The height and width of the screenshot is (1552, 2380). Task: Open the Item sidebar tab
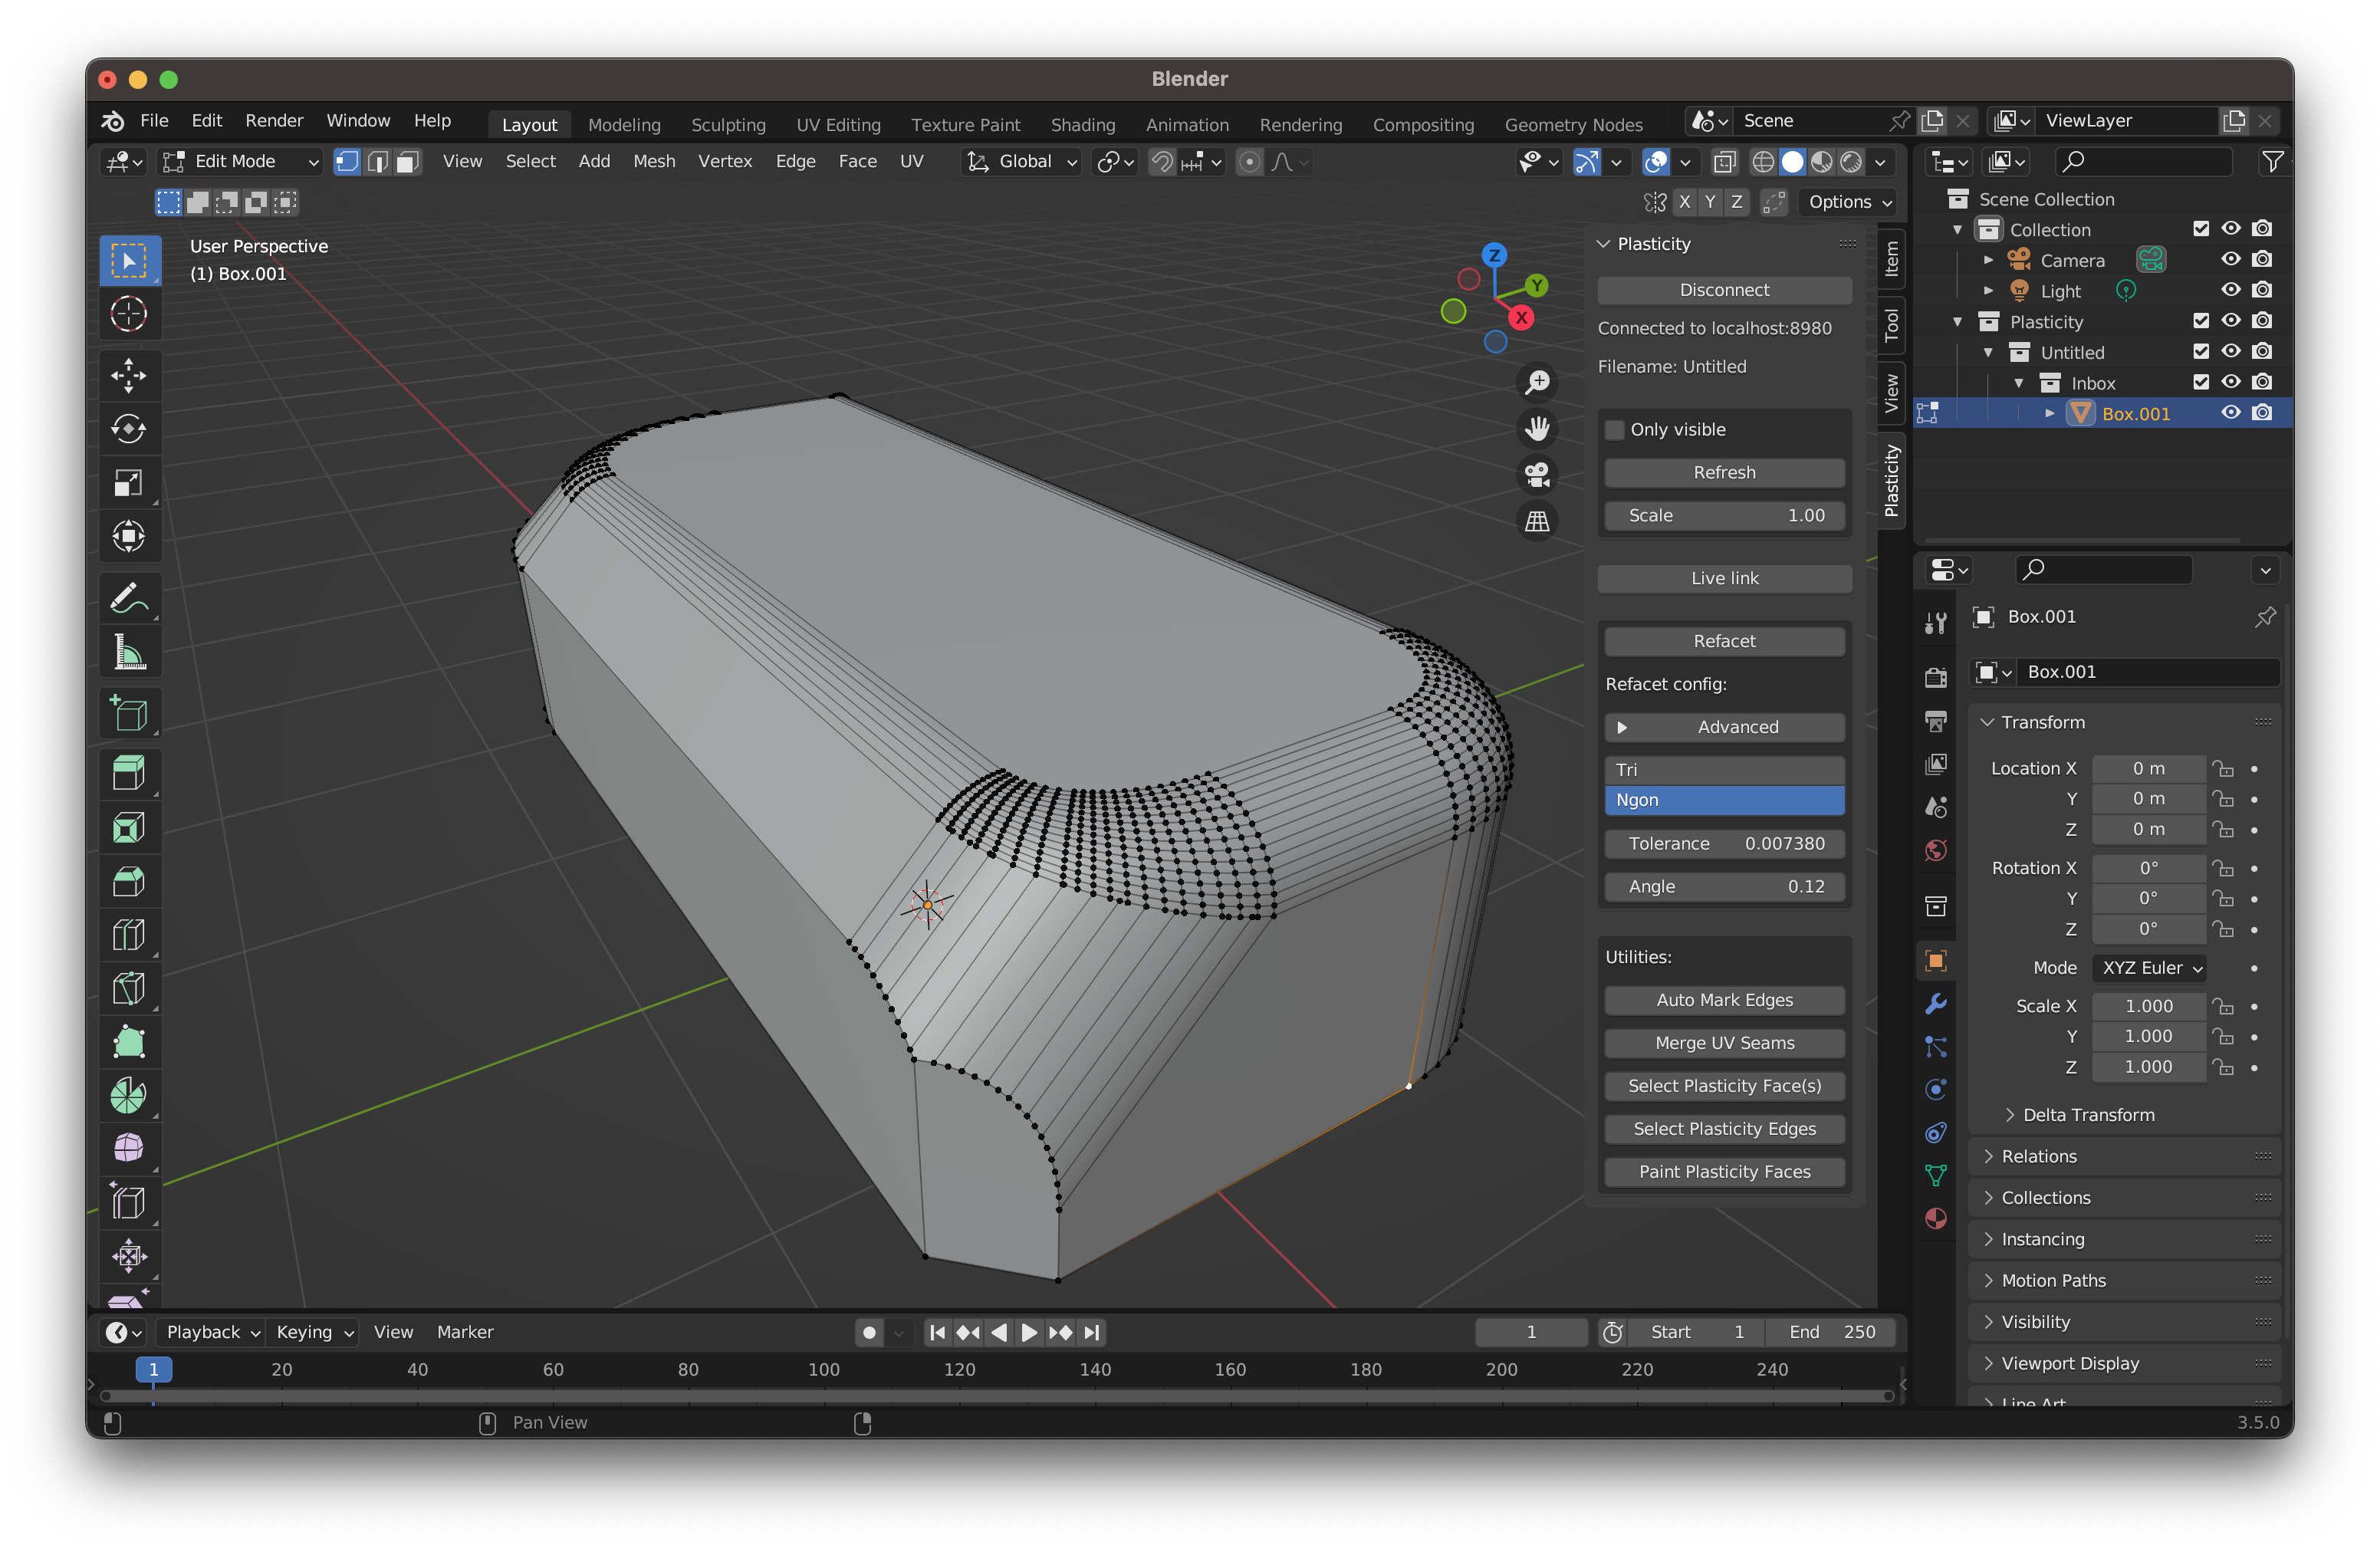tap(1891, 260)
